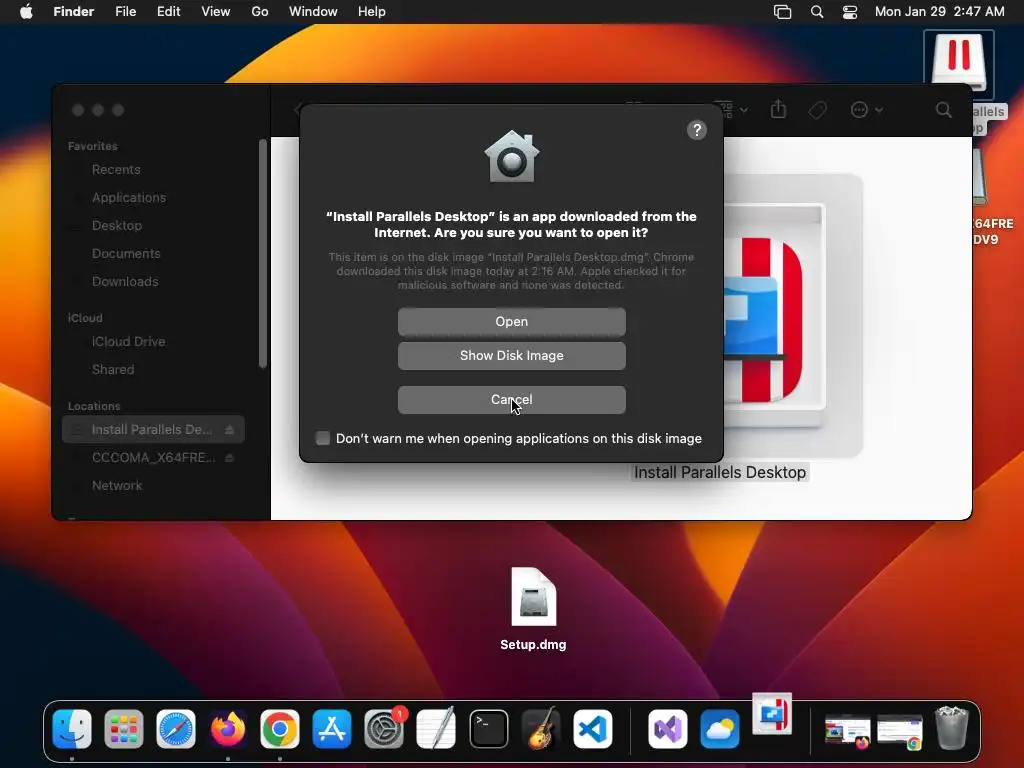Viewport: 1024px width, 768px height.
Task: Open the Finder menu
Action: click(x=73, y=12)
